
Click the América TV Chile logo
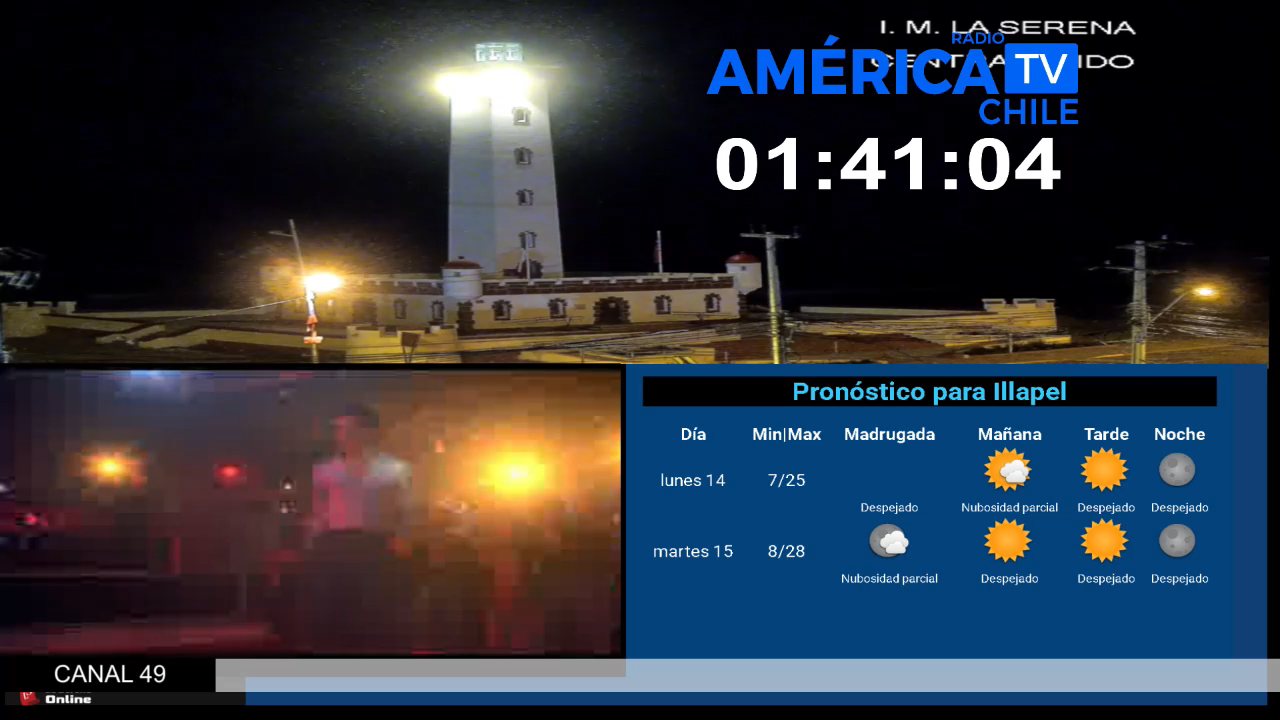click(893, 80)
